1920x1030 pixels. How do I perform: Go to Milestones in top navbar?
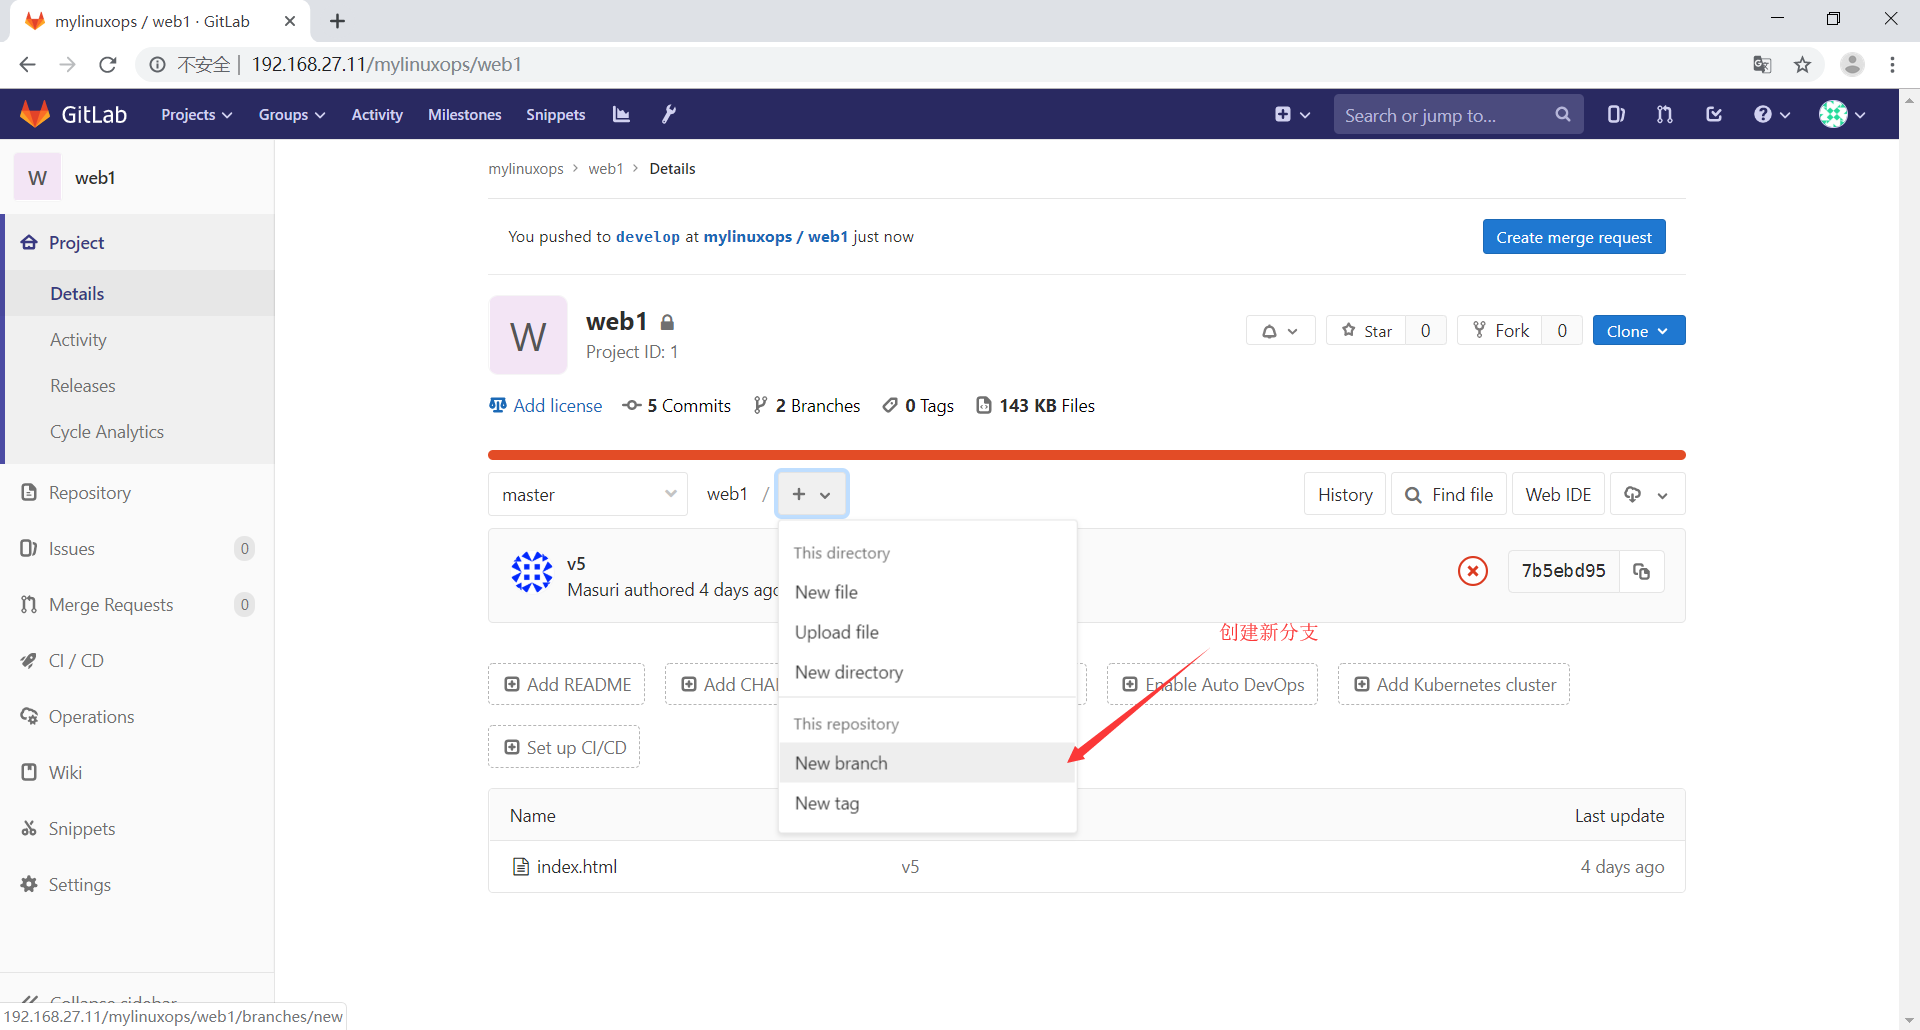click(x=464, y=114)
